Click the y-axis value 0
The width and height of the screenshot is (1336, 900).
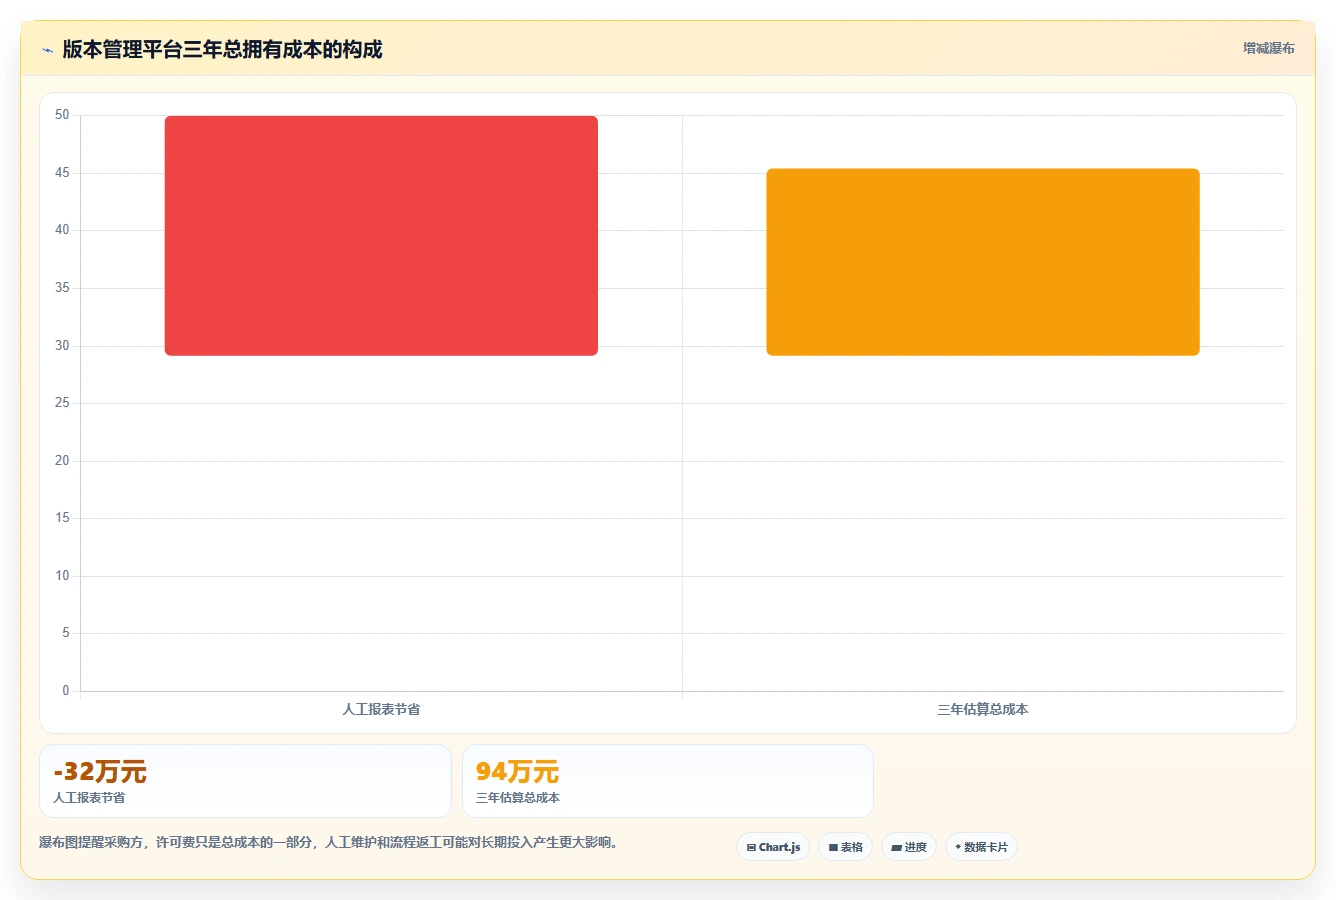(x=66, y=691)
